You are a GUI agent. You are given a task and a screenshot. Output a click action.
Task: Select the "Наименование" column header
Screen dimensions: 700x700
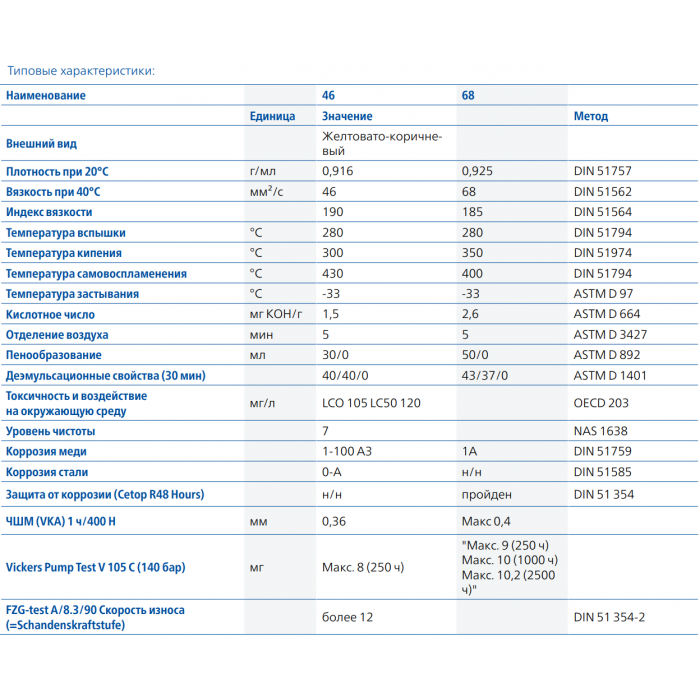(x=46, y=95)
